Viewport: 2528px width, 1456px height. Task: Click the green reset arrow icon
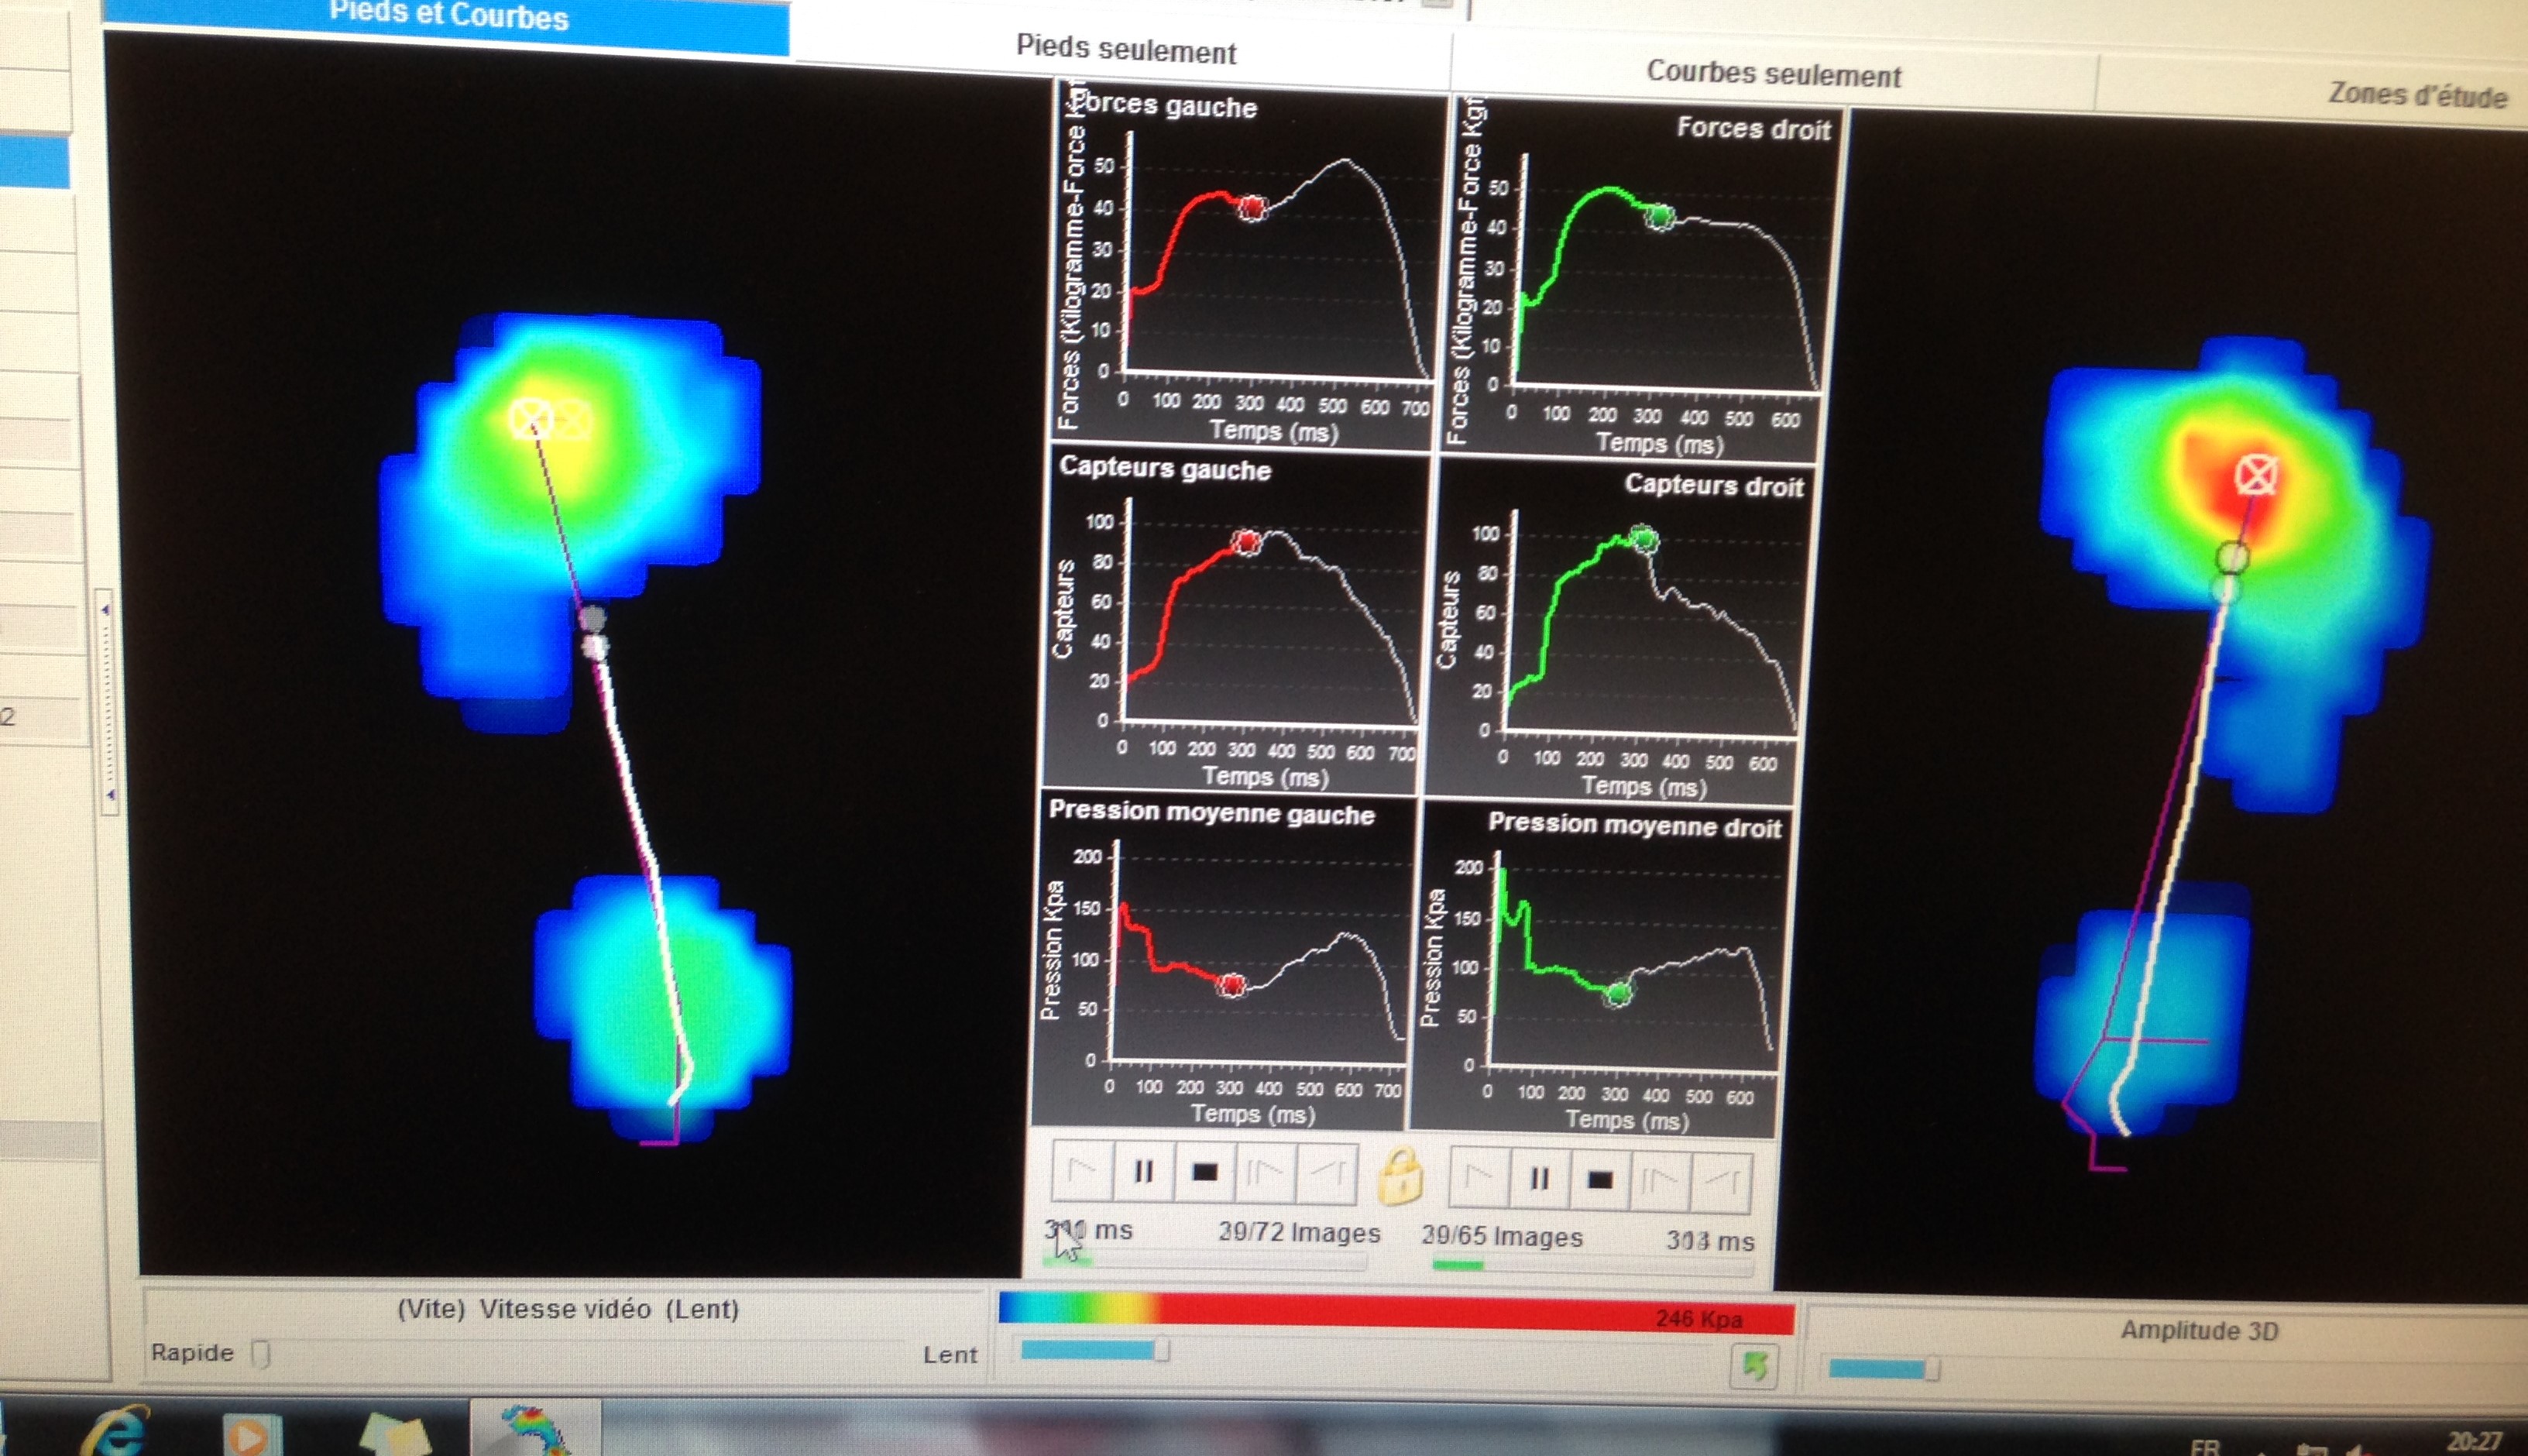[1754, 1366]
